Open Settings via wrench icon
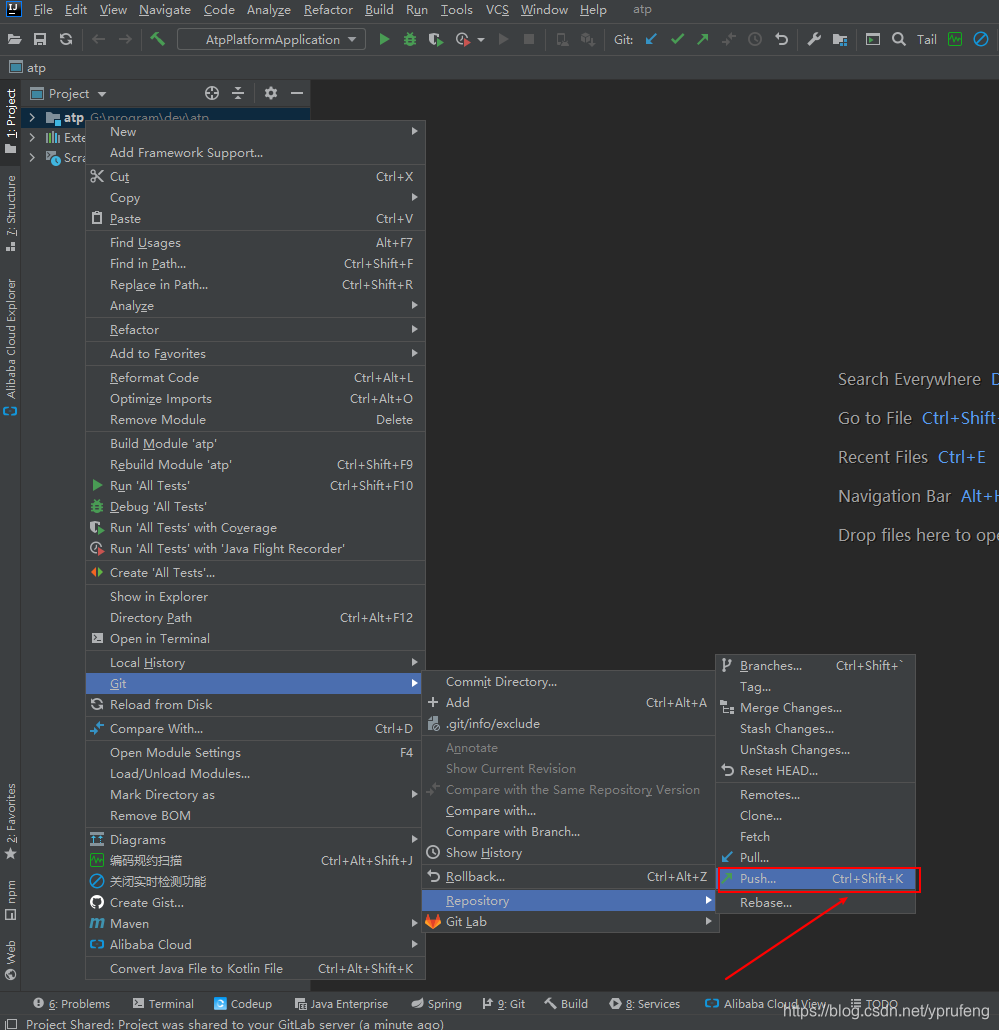This screenshot has width=999, height=1030. (x=814, y=39)
